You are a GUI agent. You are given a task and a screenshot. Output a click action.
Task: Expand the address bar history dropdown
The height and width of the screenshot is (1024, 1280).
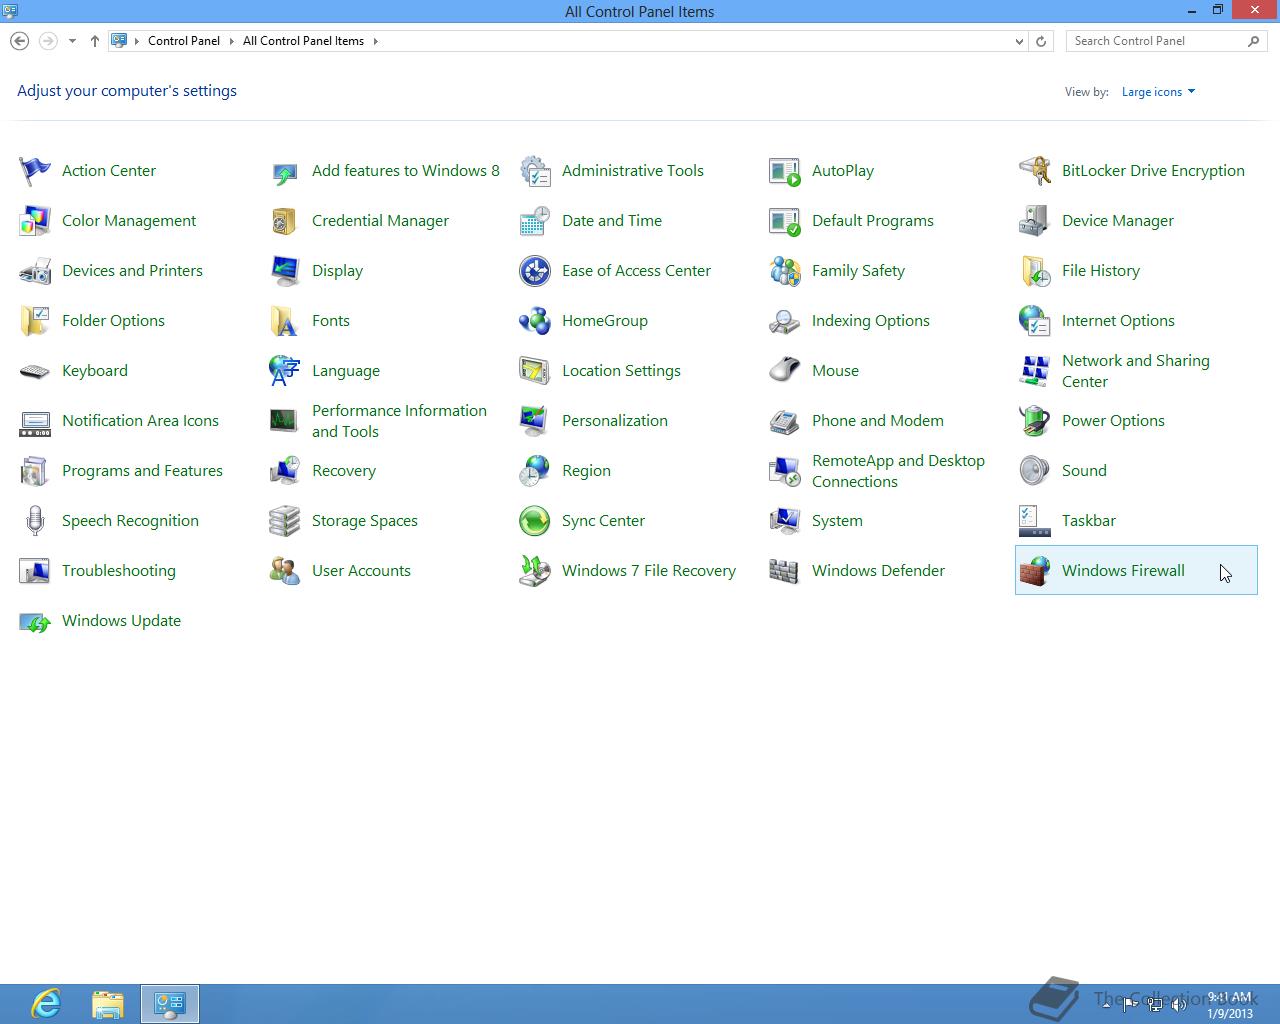pyautogui.click(x=1019, y=41)
